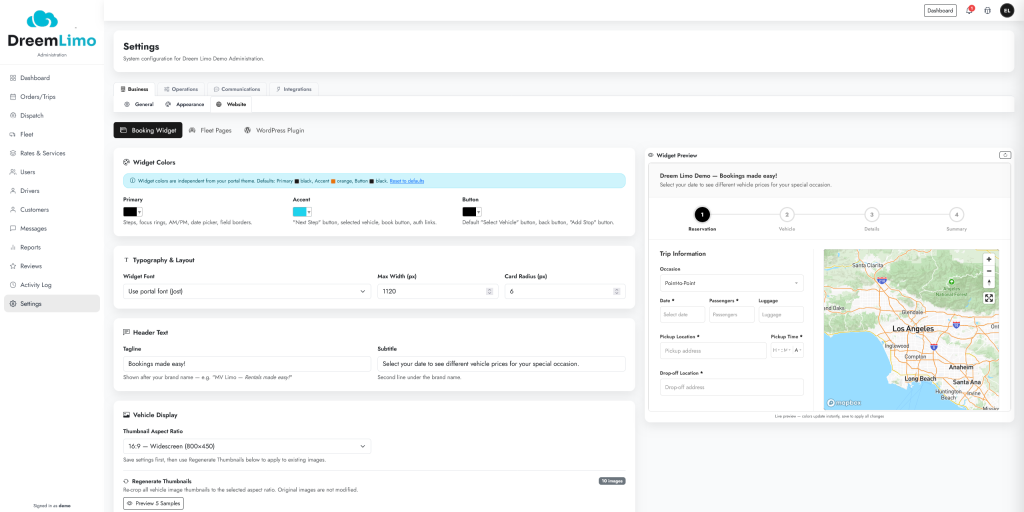Image resolution: width=1024 pixels, height=512 pixels.
Task: Select the WordPress Plugin section
Action: (x=274, y=131)
